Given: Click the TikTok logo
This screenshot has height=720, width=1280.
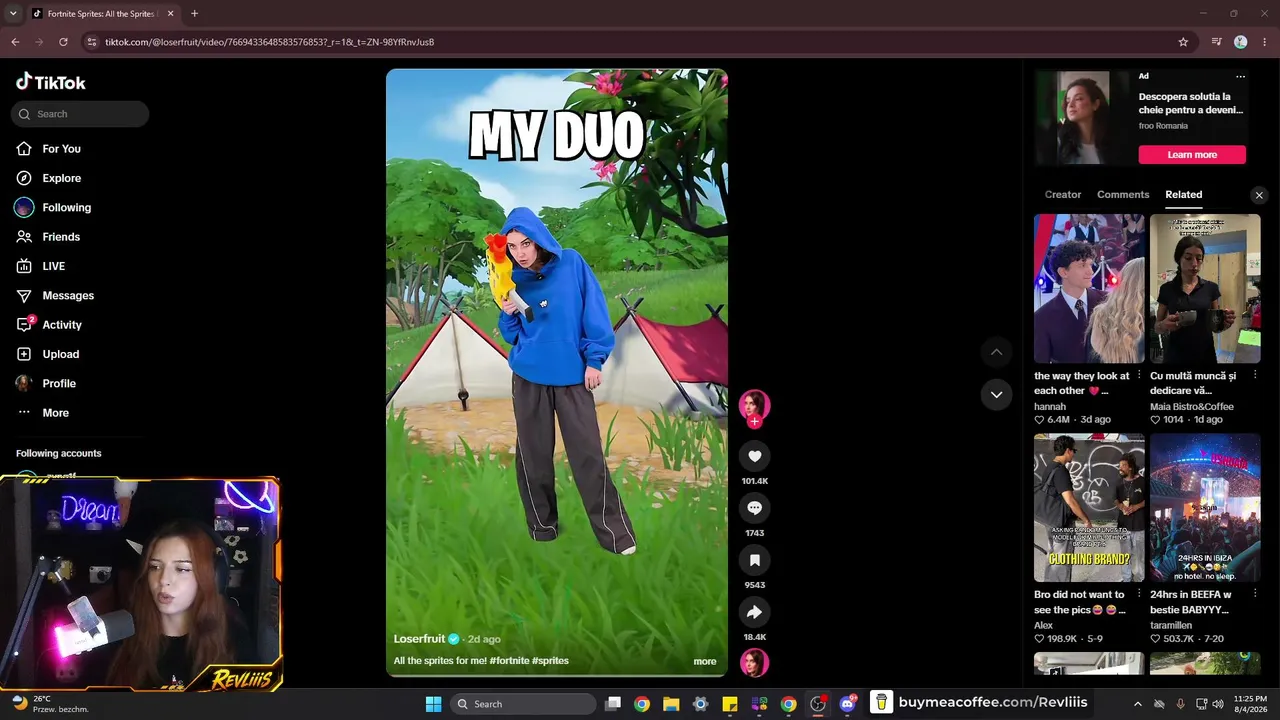Looking at the screenshot, I should [x=51, y=82].
